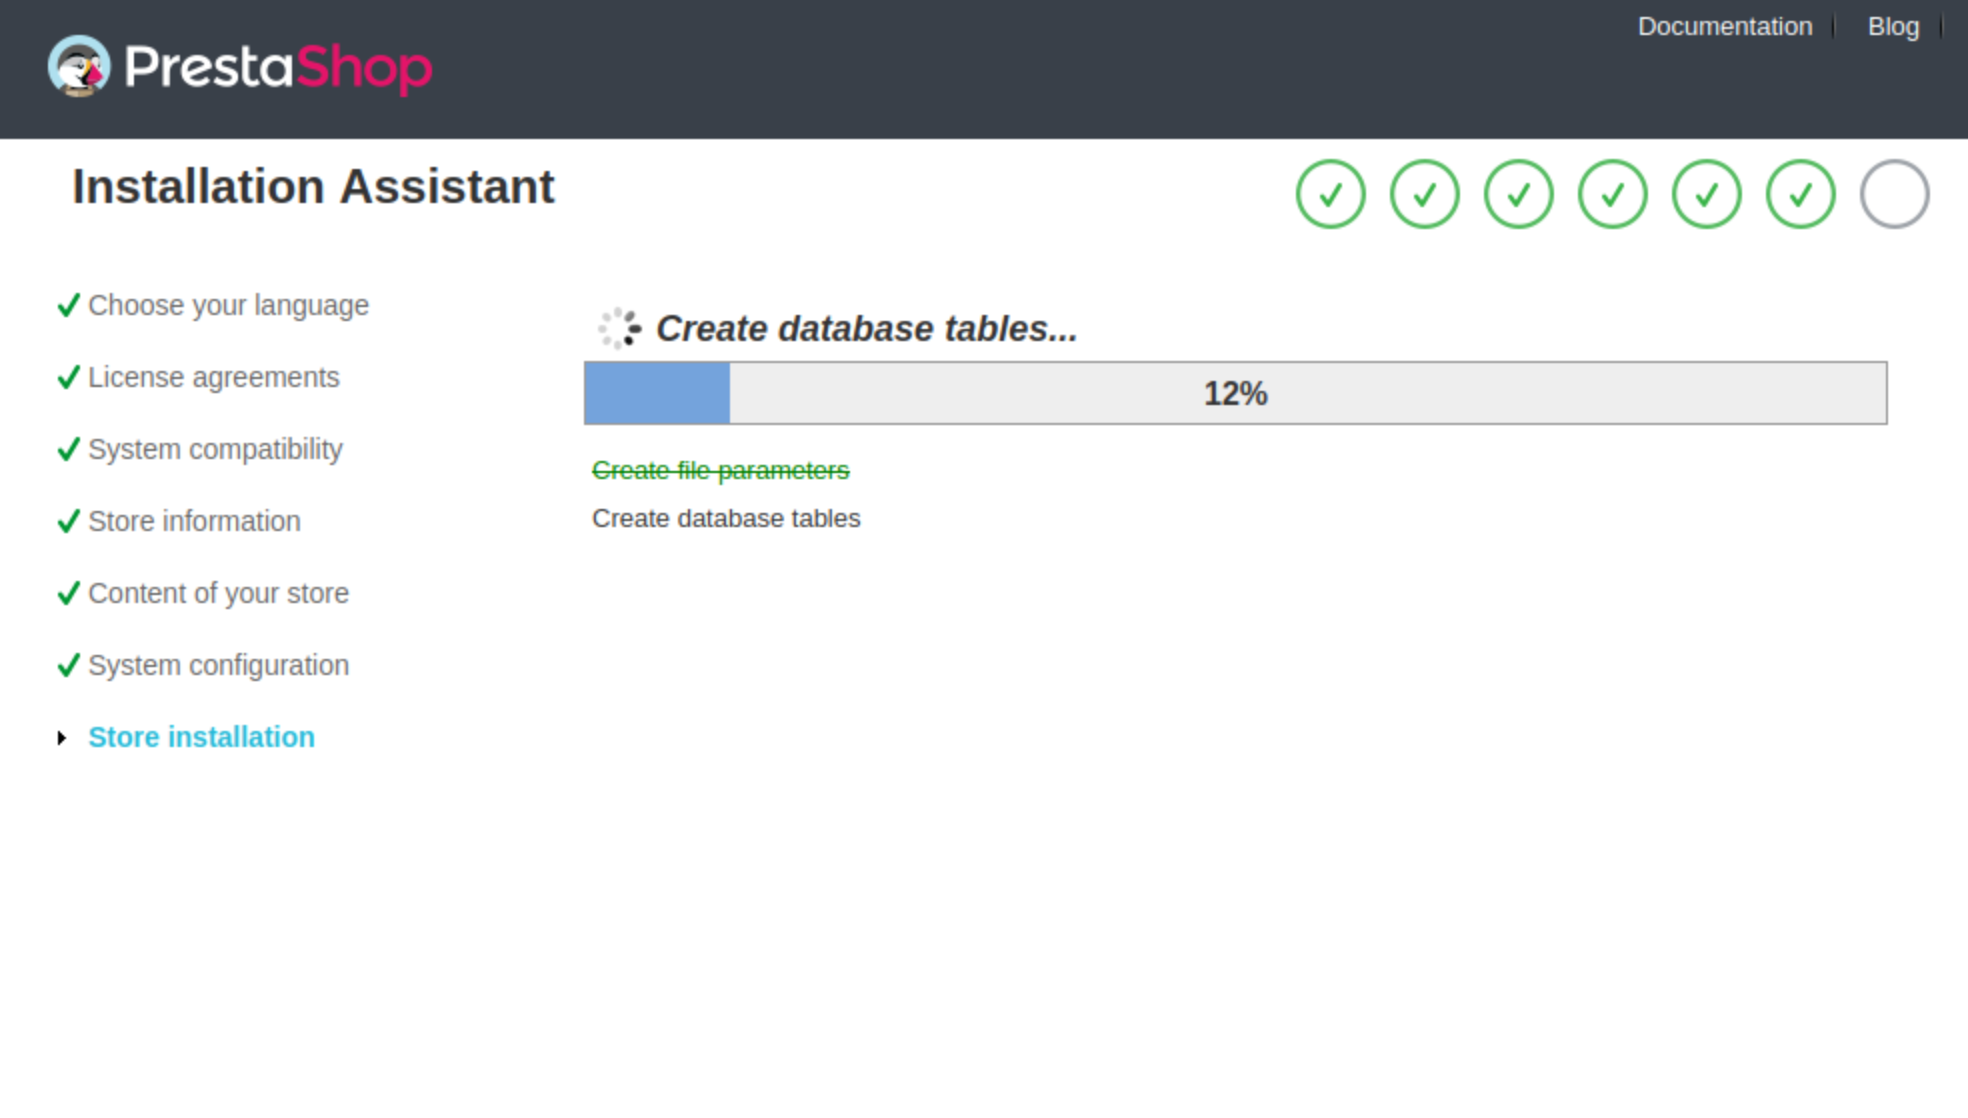Screen dimensions: 1968x1118
Task: Click the checkmark beside License agreements
Action: [x=68, y=377]
